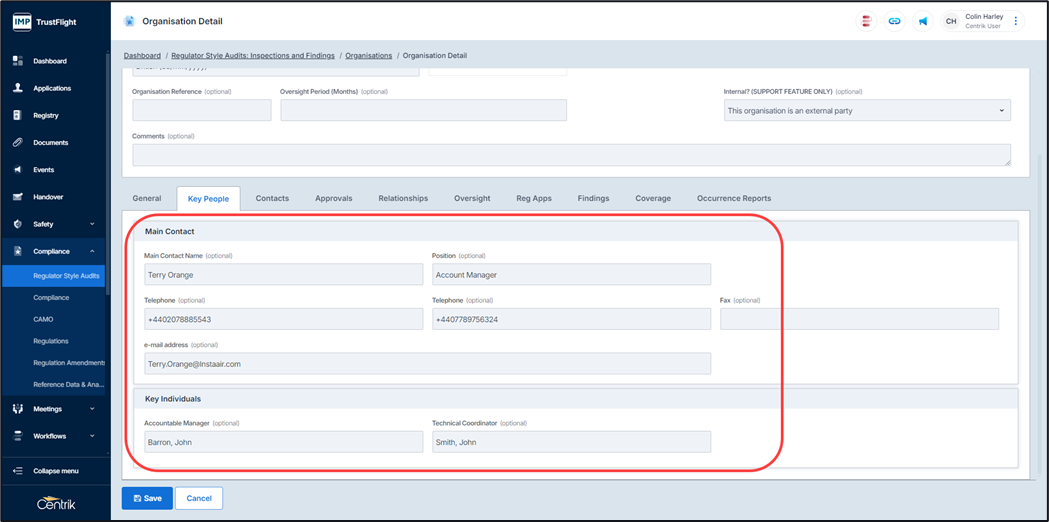Expand the Meetings sidebar section
The image size is (1049, 522).
(x=92, y=409)
